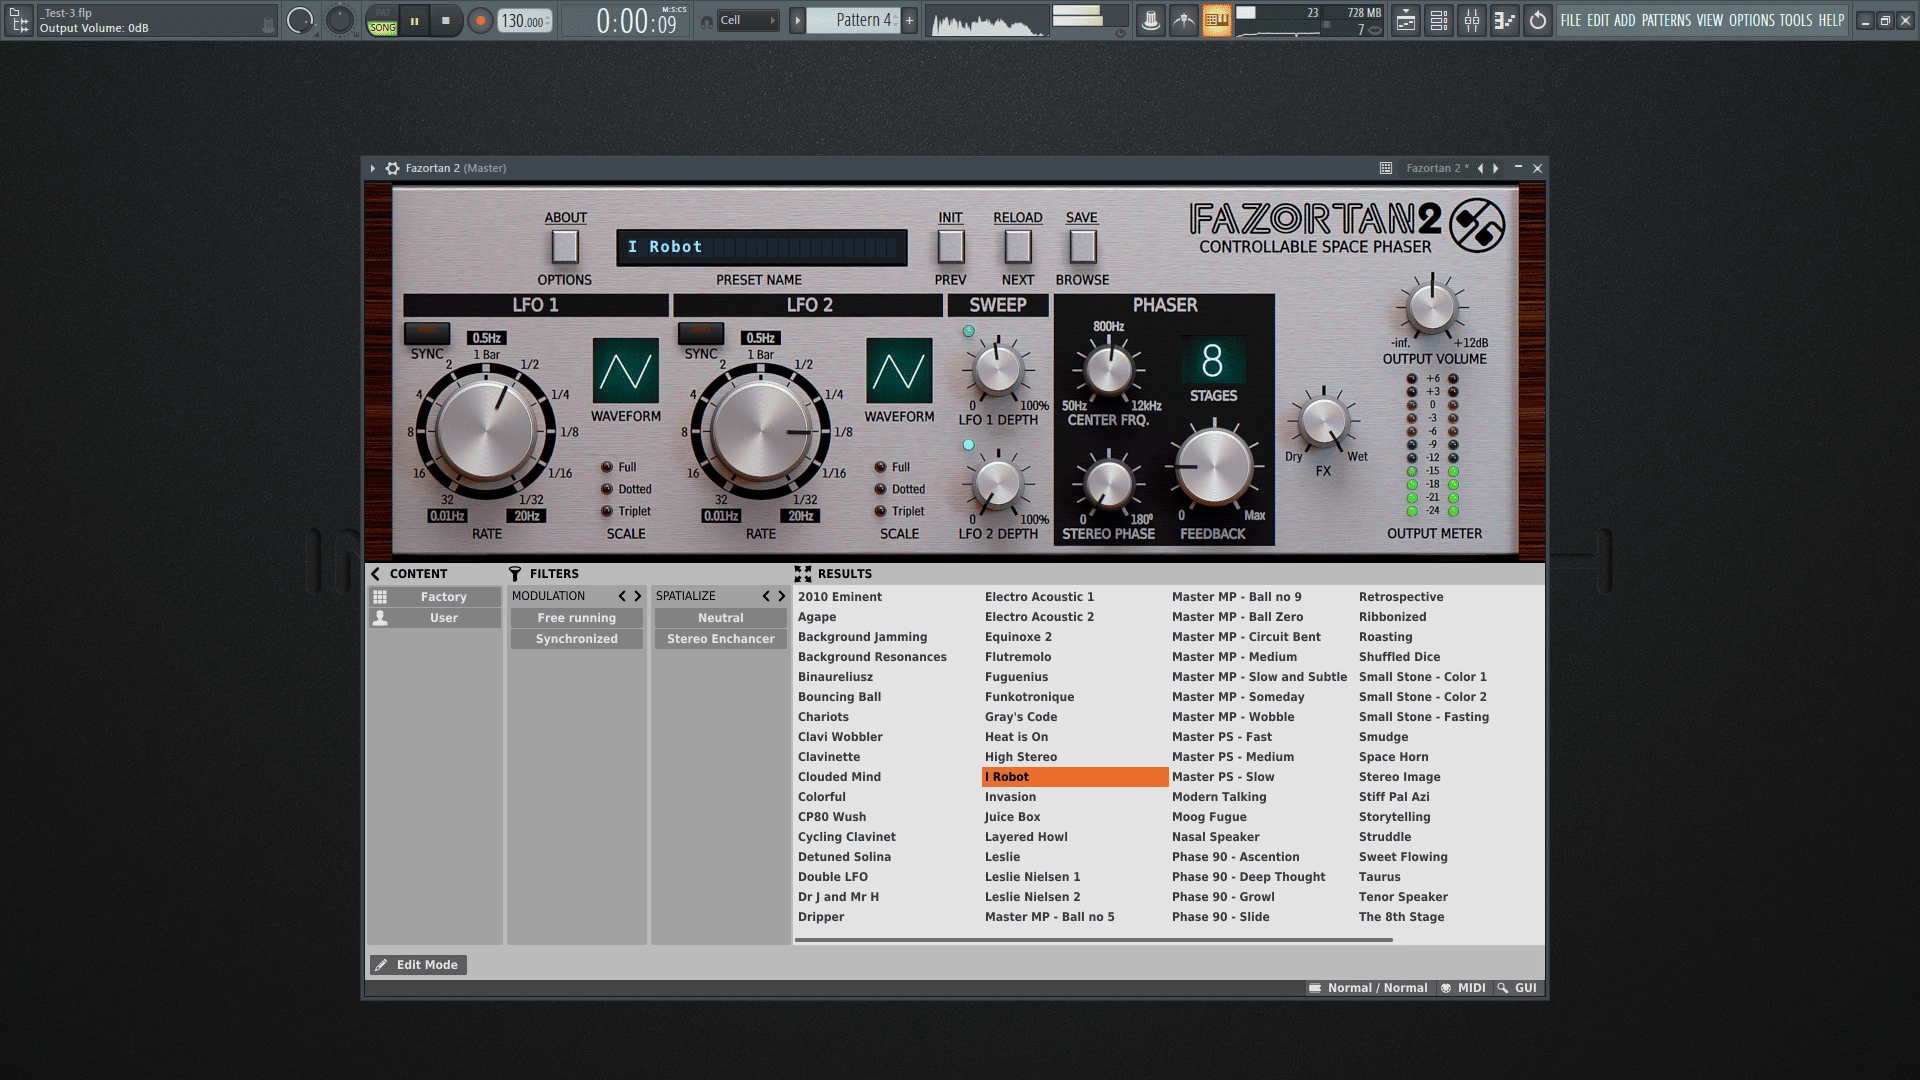Click the LFO 1 waveform display
The height and width of the screenshot is (1080, 1920).
626,371
